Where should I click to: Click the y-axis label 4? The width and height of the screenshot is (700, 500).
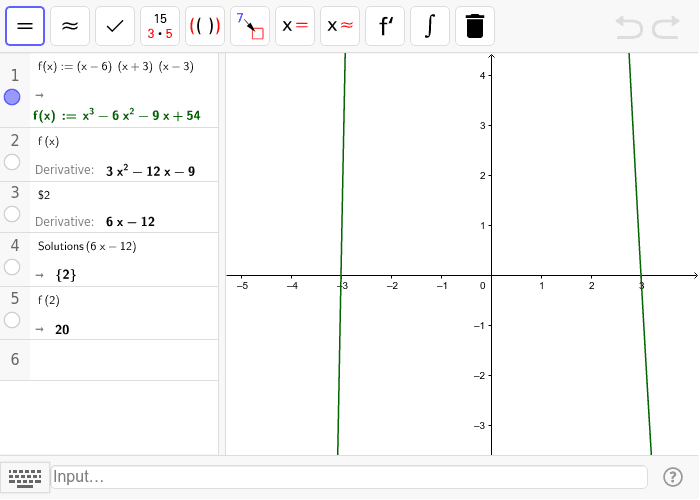pyautogui.click(x=483, y=75)
